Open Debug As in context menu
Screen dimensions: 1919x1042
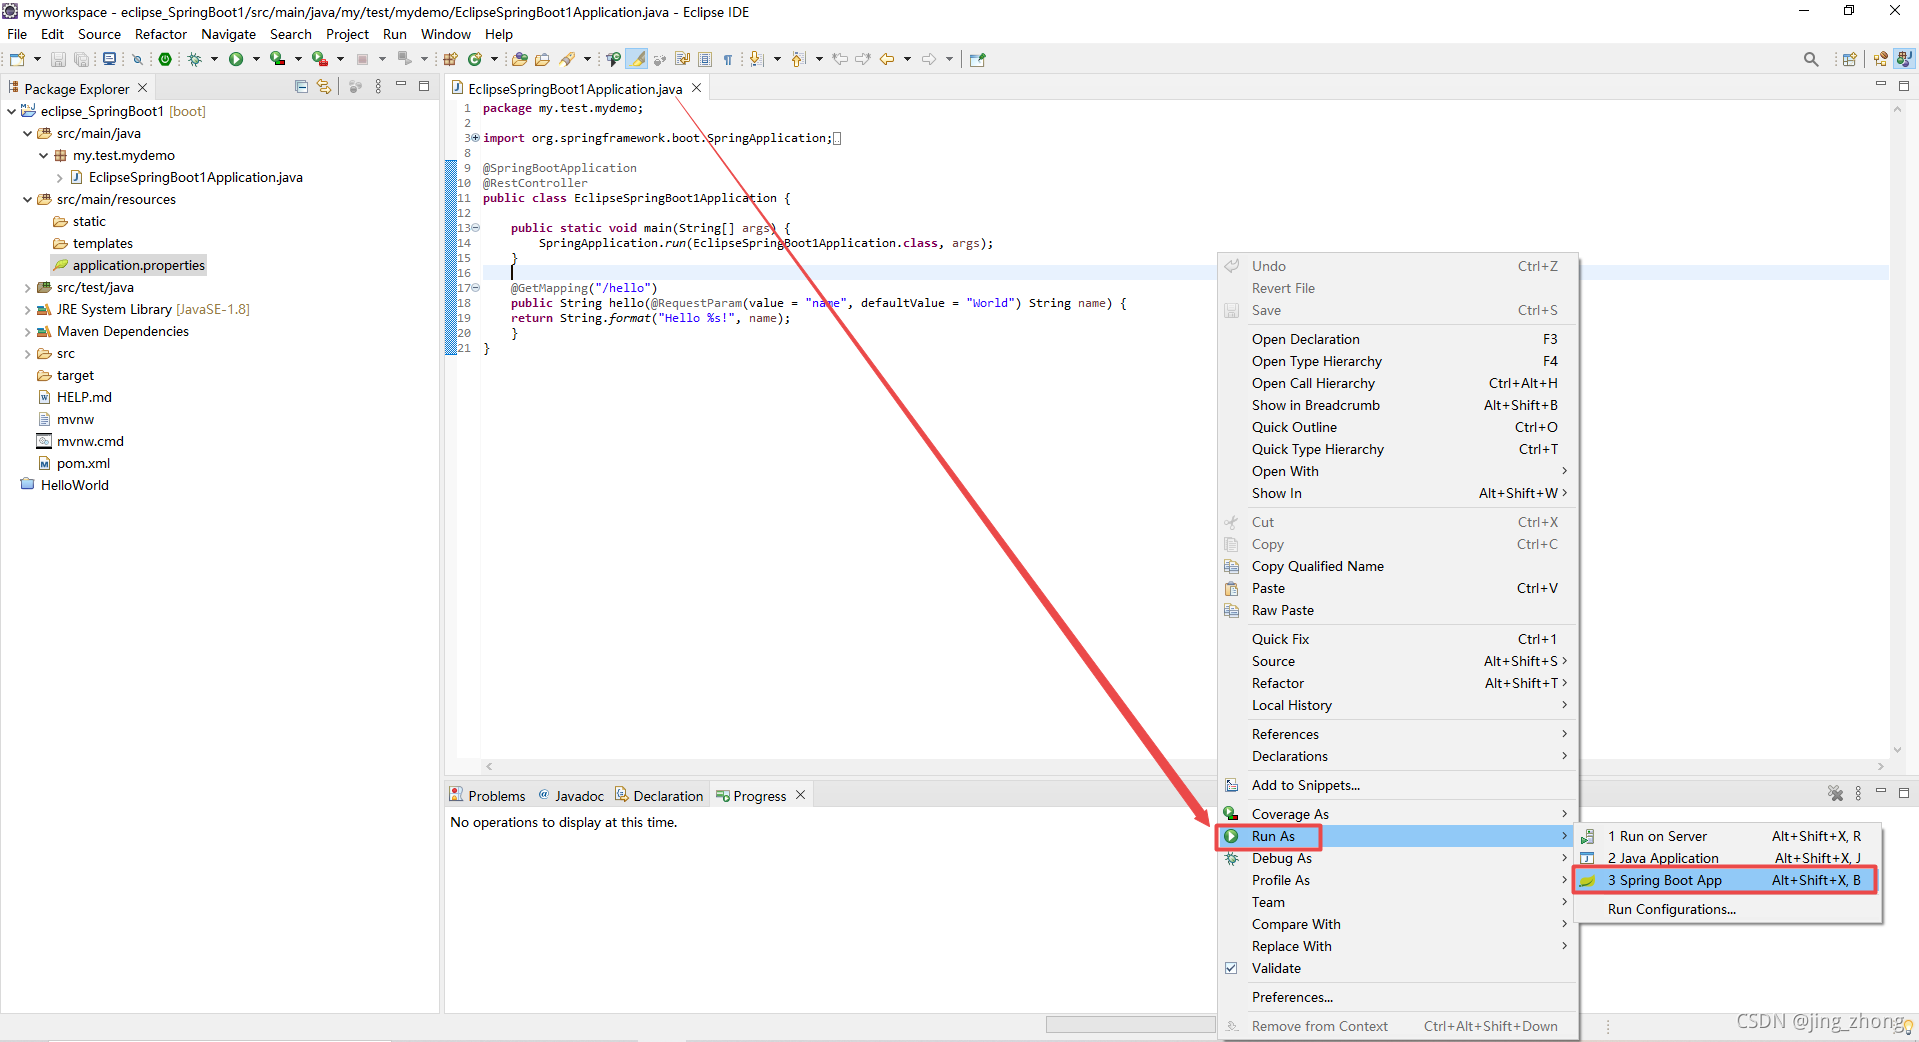tap(1397, 858)
